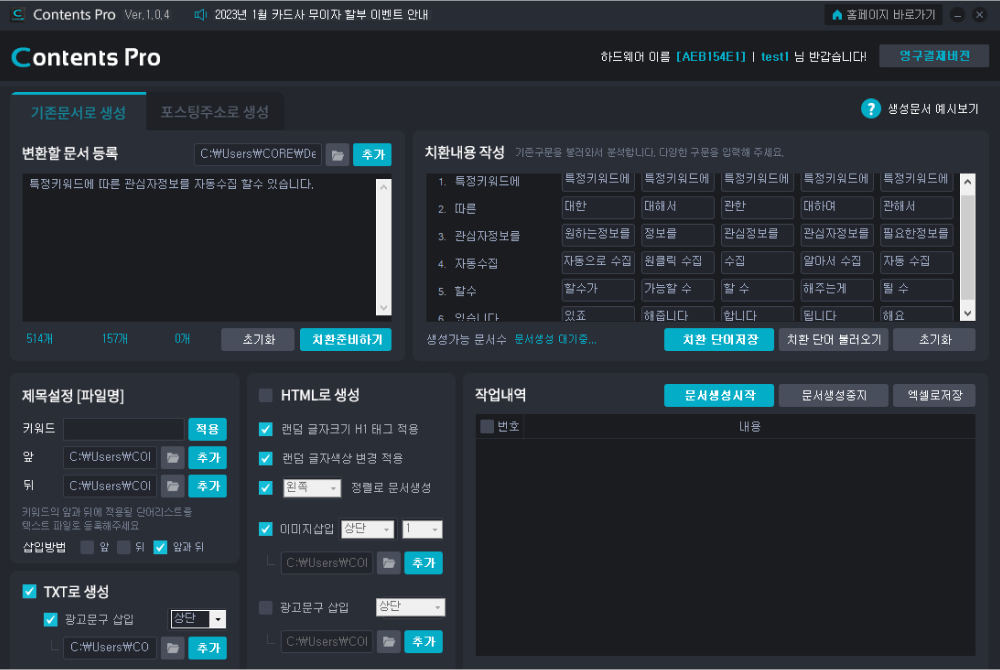
Task: Click 치환 단어 불러오기 button
Action: [x=834, y=339]
